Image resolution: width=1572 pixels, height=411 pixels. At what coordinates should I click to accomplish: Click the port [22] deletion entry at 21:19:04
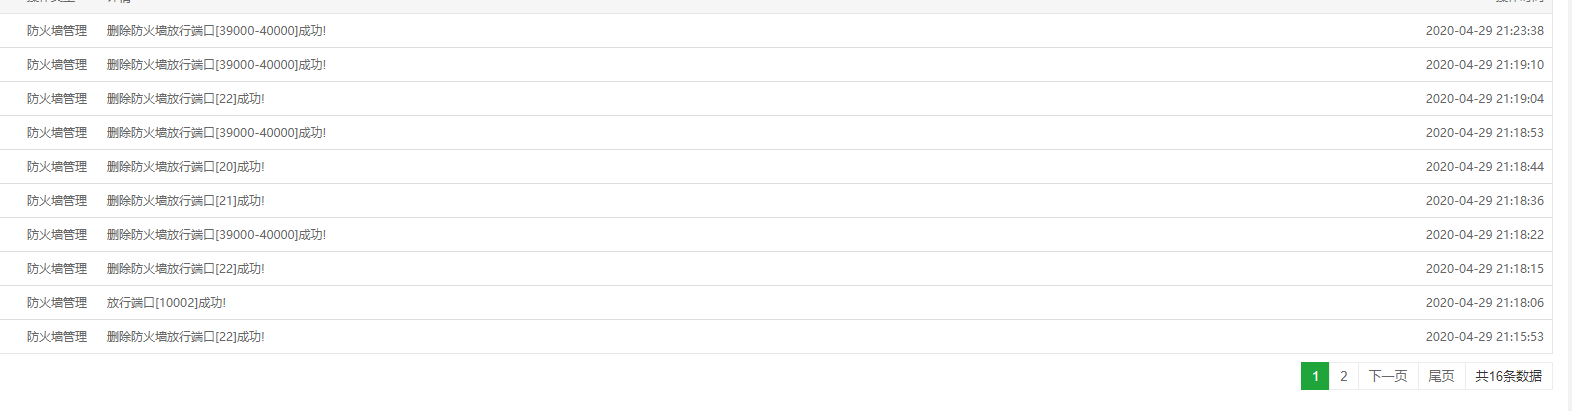coord(186,99)
